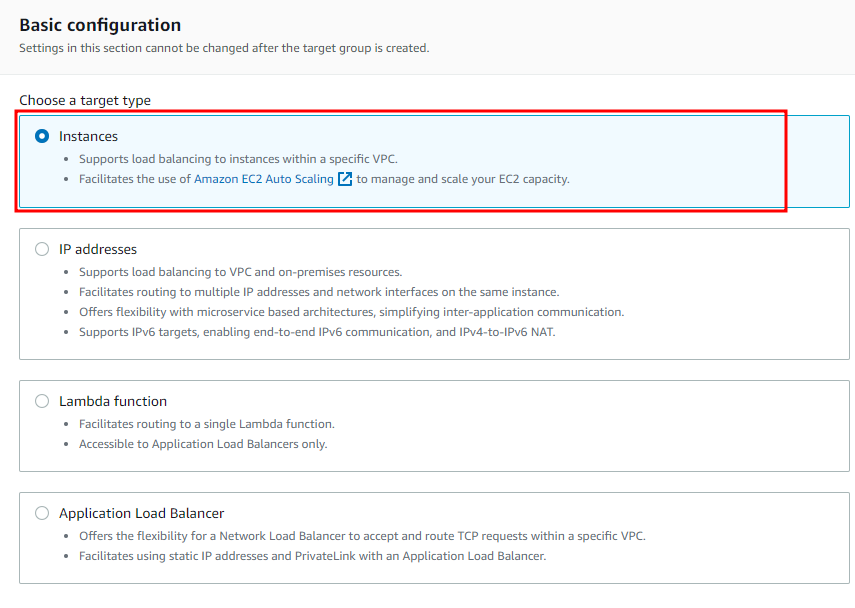Image resolution: width=855 pixels, height=608 pixels.
Task: Choose the IP addresses radio button
Action: coord(42,249)
